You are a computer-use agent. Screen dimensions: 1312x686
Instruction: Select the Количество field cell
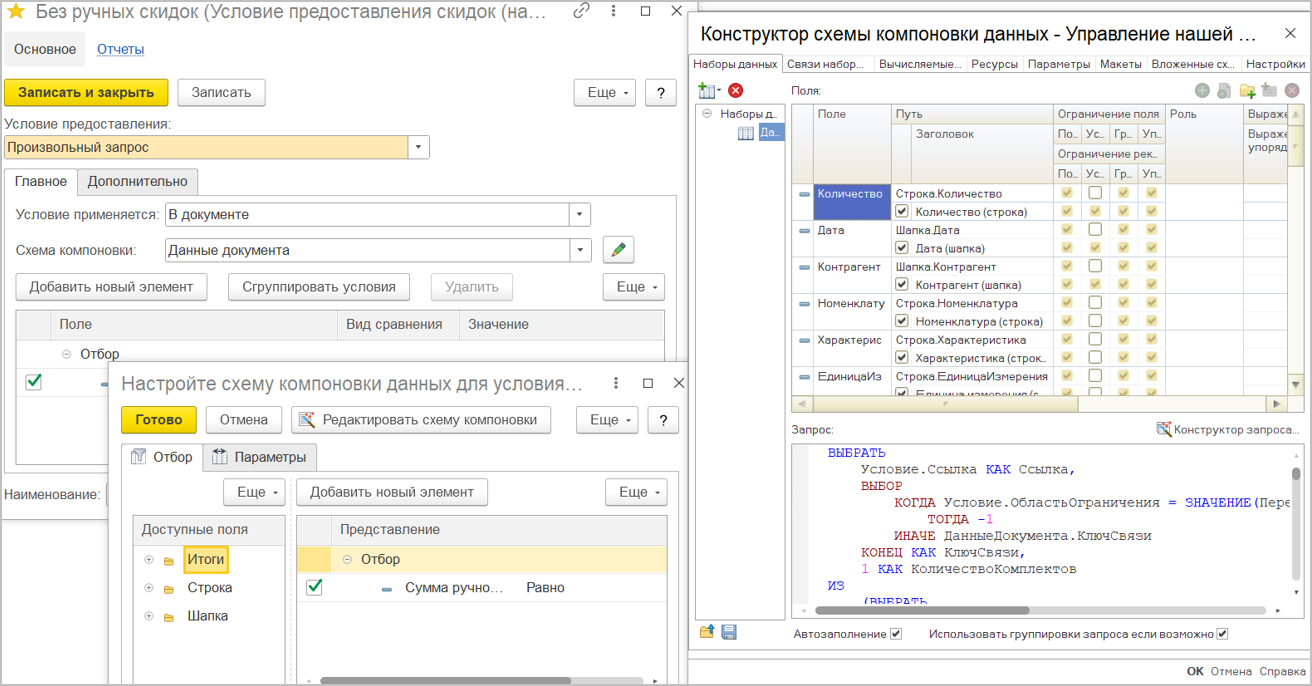point(850,194)
